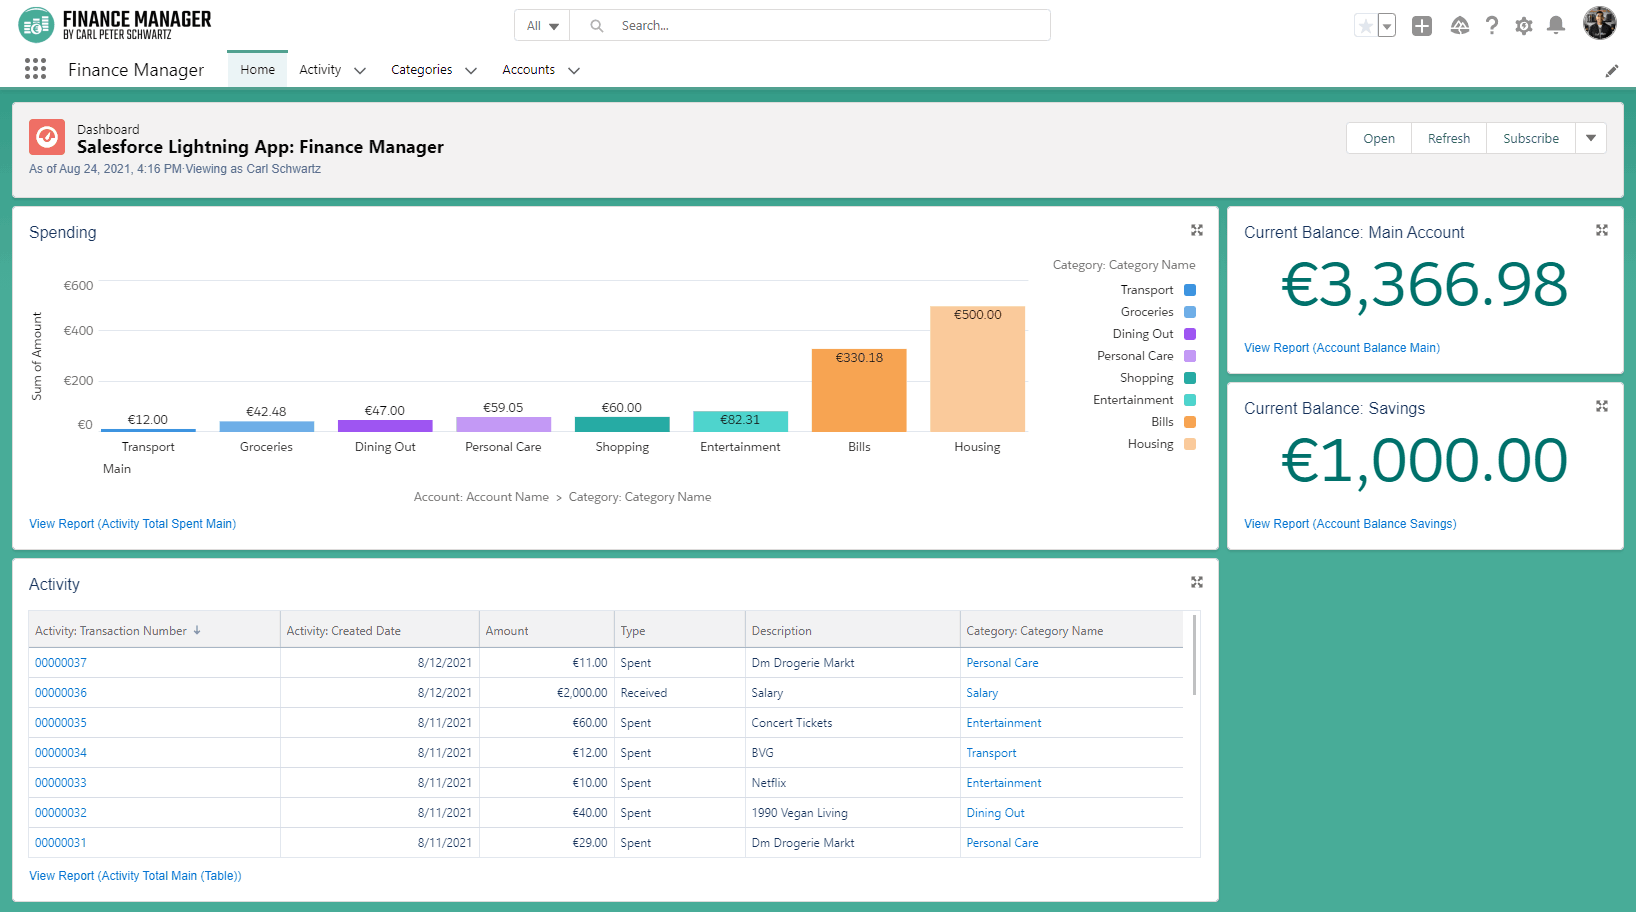1636x912 pixels.
Task: Open the Dining Out category link in table
Action: 995,813
